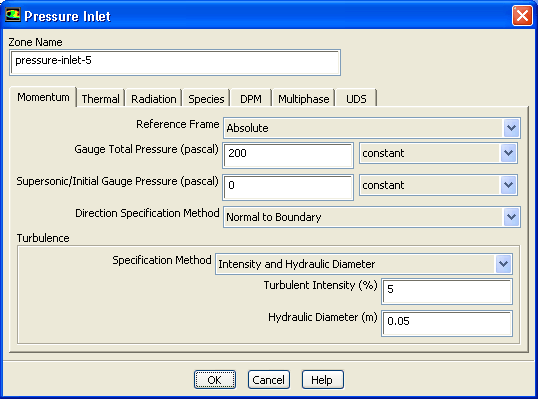Open turbulence Specification Method dropdown

(364, 264)
